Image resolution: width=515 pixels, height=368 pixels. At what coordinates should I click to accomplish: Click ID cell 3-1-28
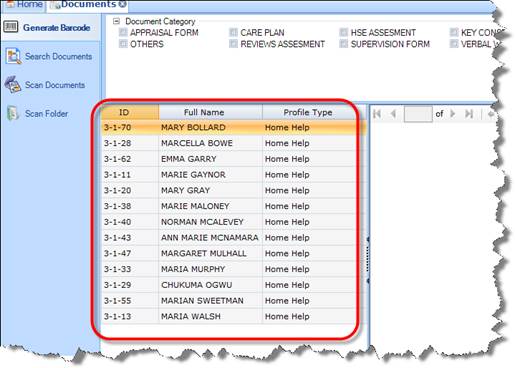(x=130, y=143)
